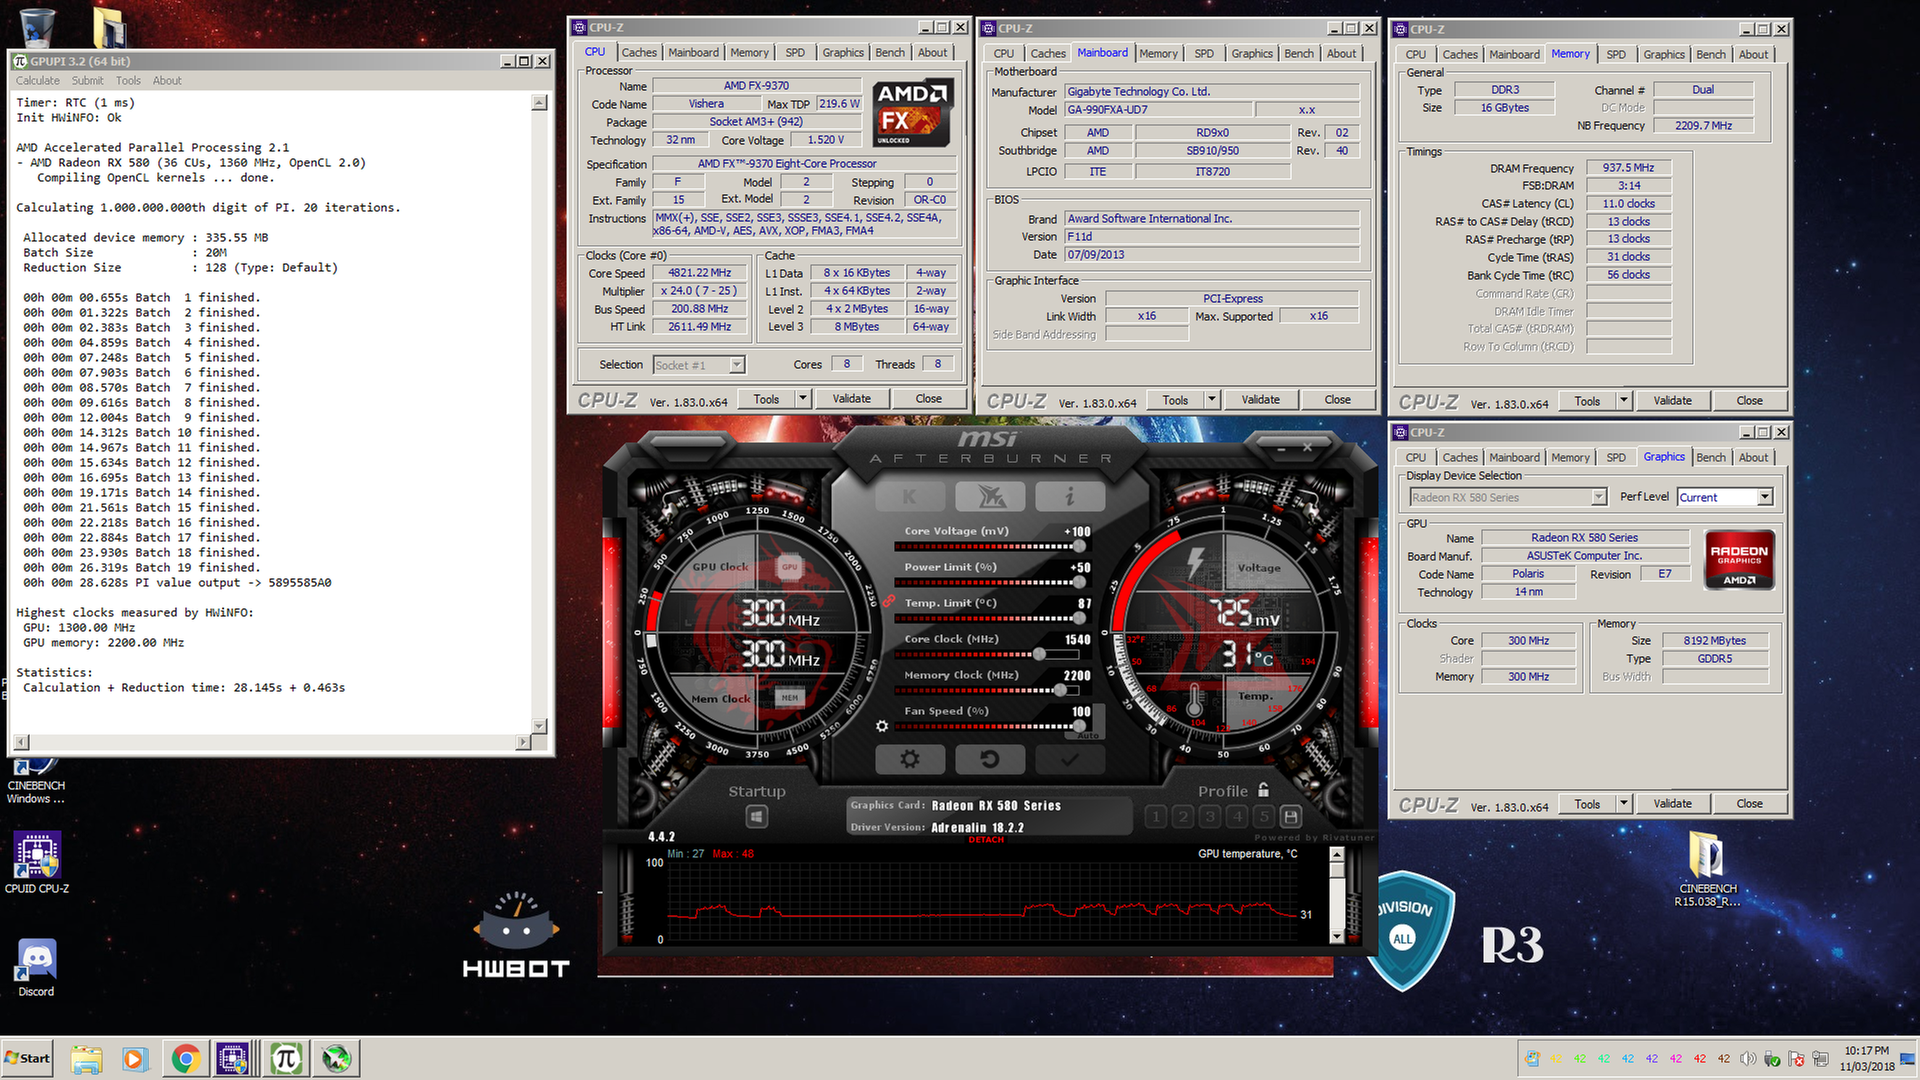Expand Tools dropdown arrow in first CPU-Z
The height and width of the screenshot is (1080, 1920).
pos(802,399)
